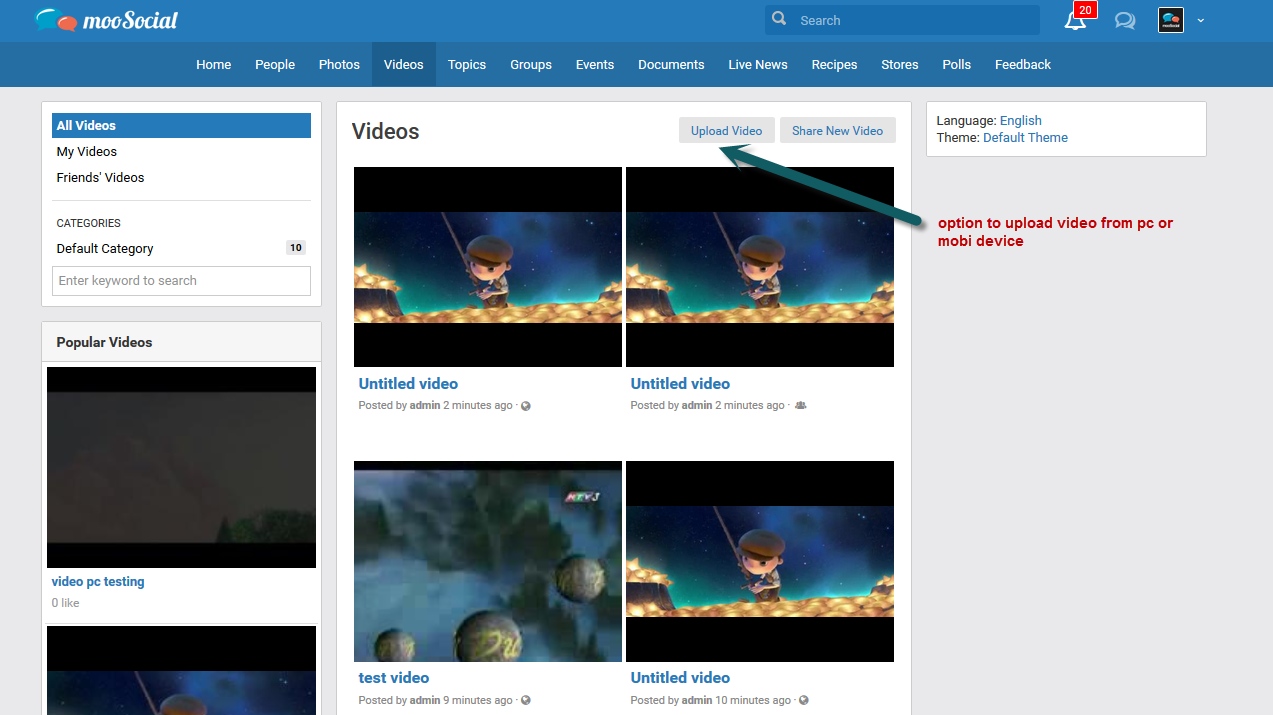This screenshot has height=715, width=1273.
Task: Open first Untitled video thumbnail posted 2 minutes ago
Action: coord(488,267)
